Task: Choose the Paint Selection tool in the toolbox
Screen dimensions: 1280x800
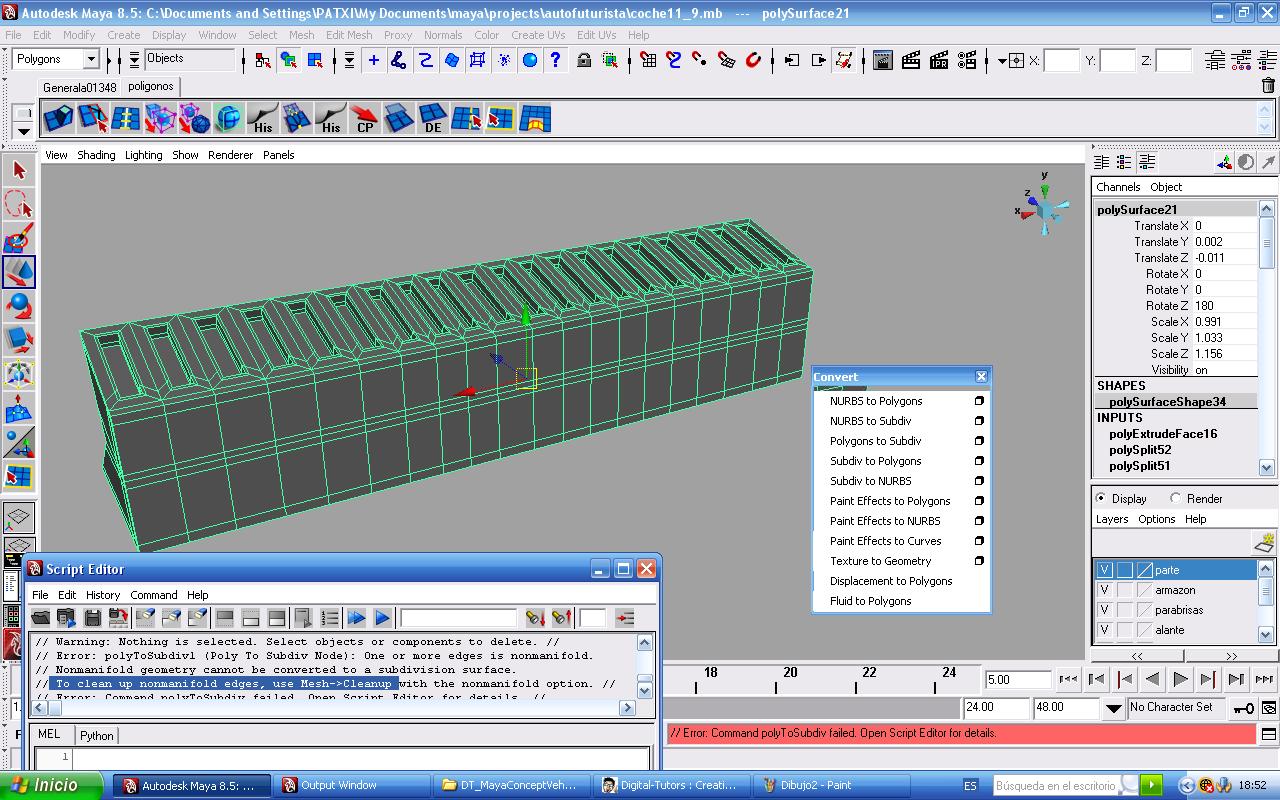Action: (19, 238)
